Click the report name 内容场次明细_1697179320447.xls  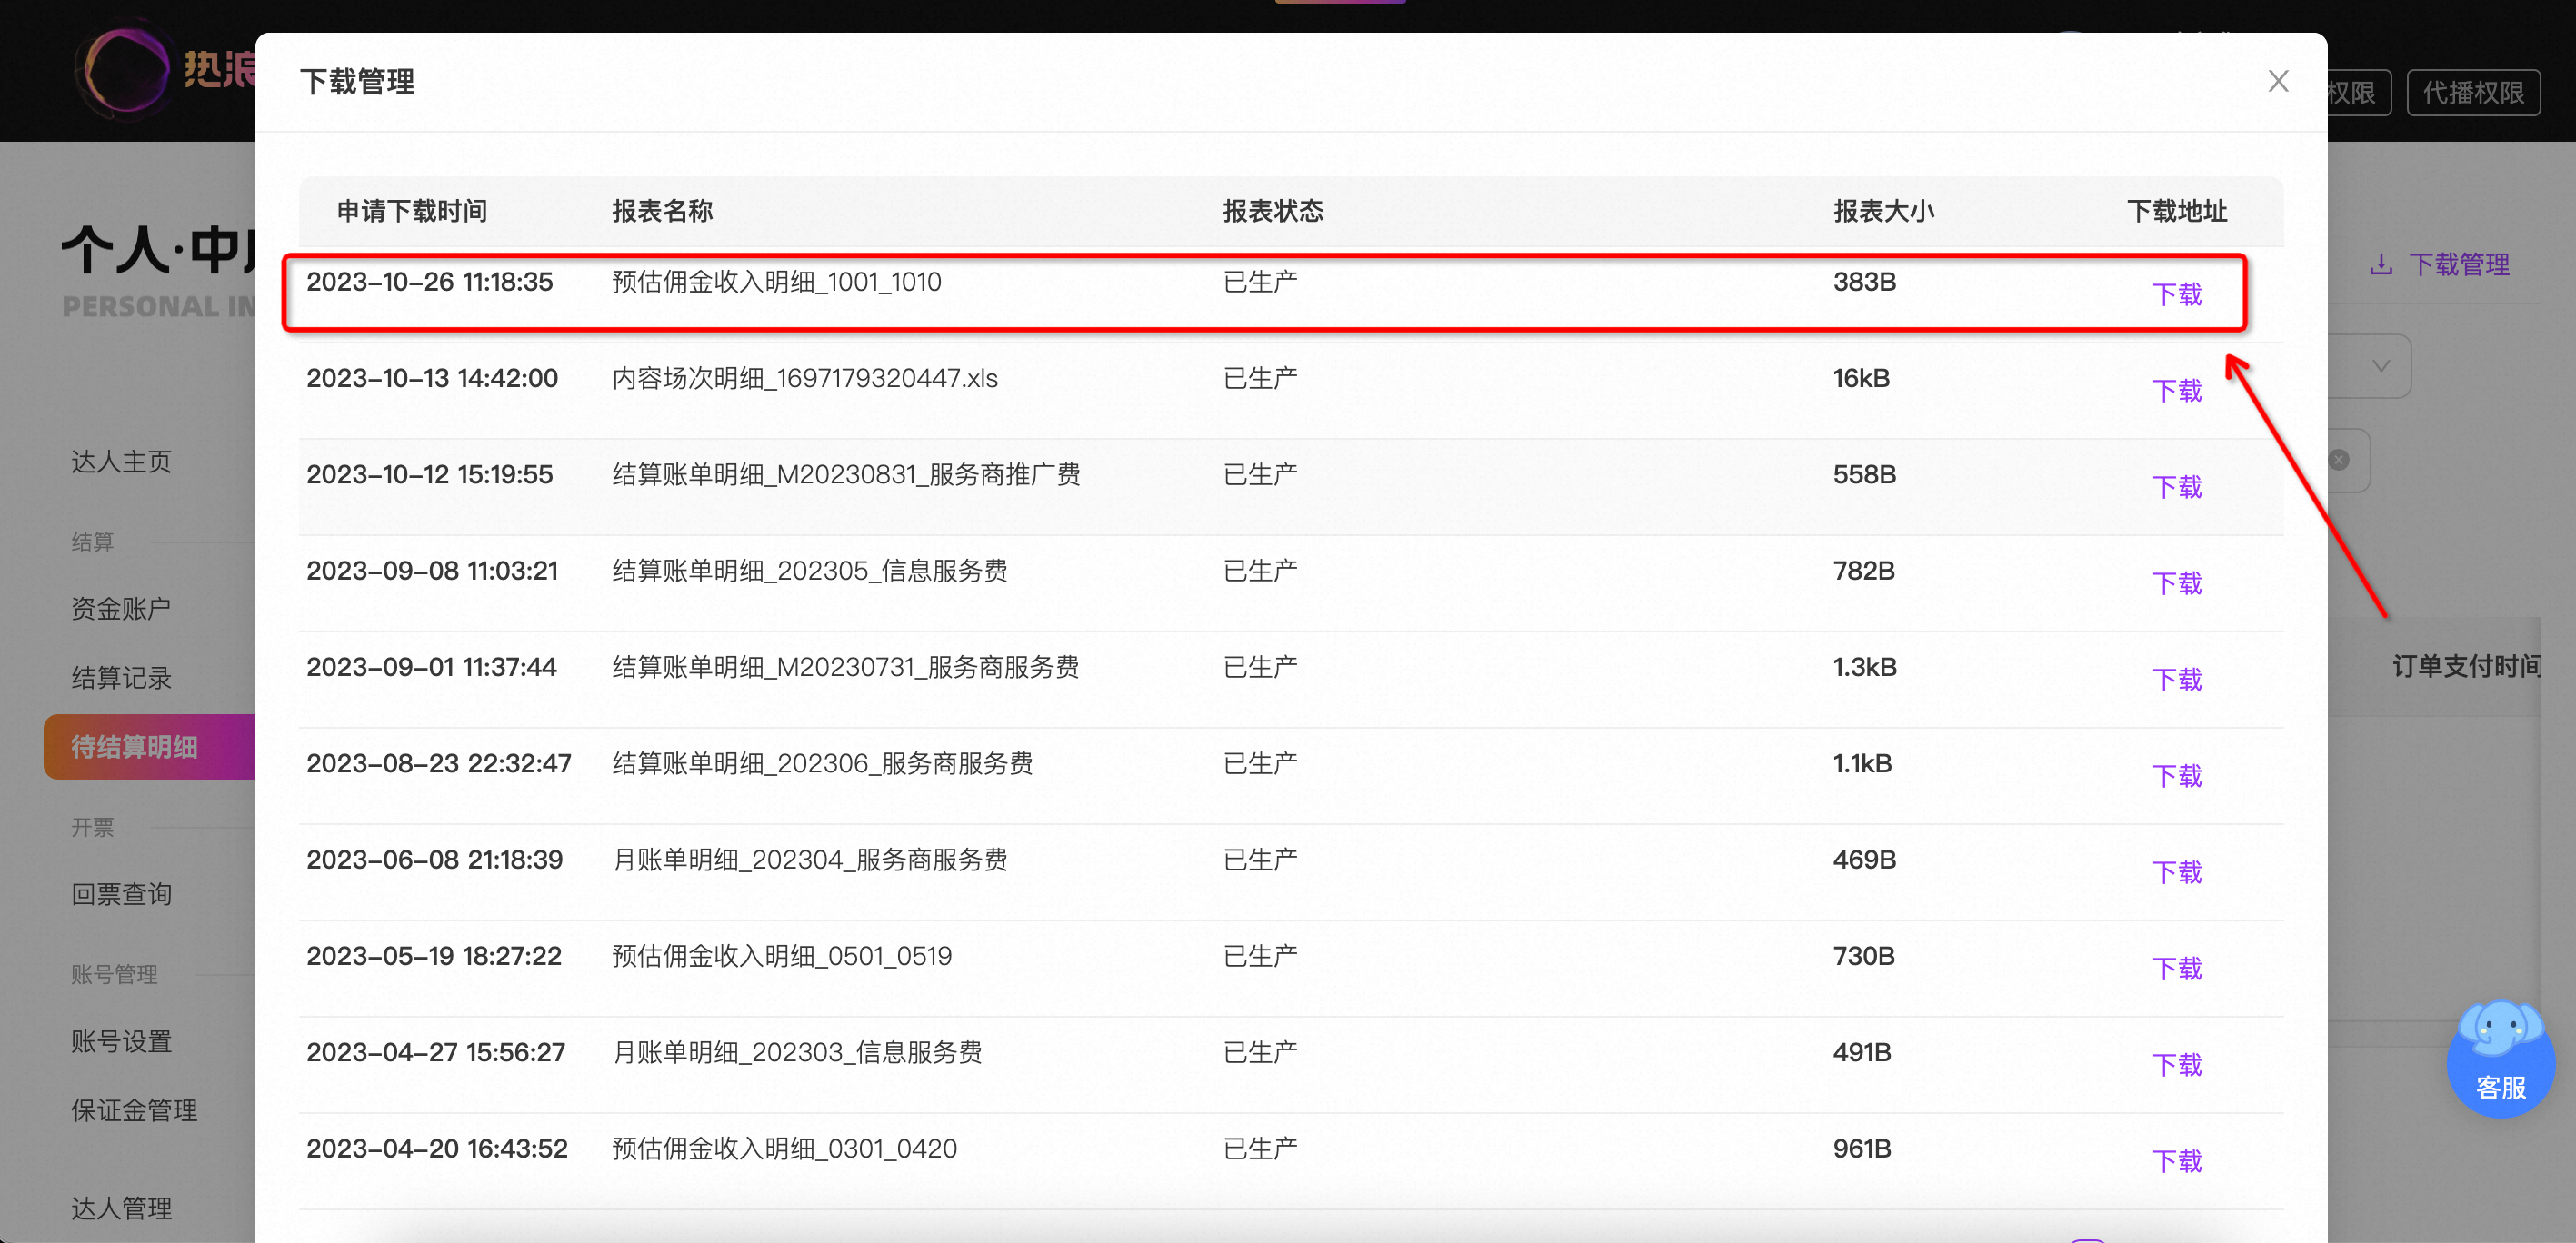[805, 378]
